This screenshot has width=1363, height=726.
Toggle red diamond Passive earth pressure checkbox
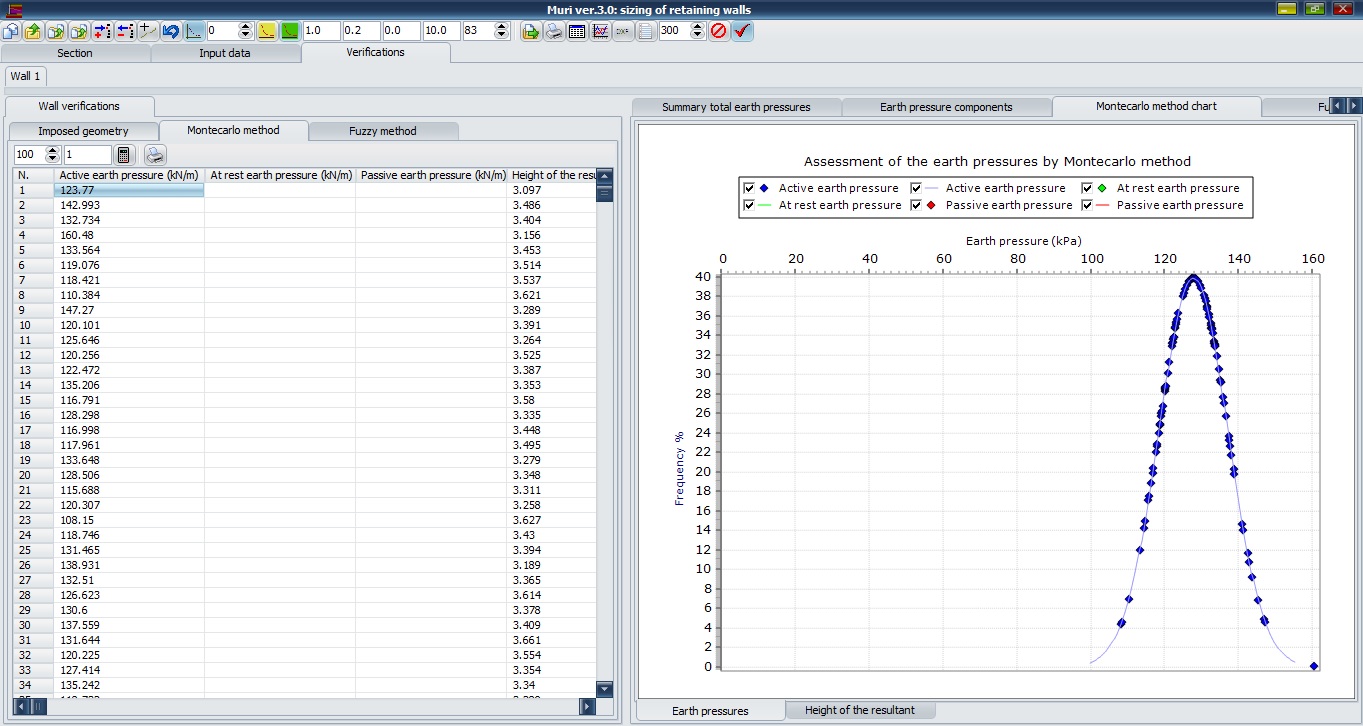click(x=916, y=205)
